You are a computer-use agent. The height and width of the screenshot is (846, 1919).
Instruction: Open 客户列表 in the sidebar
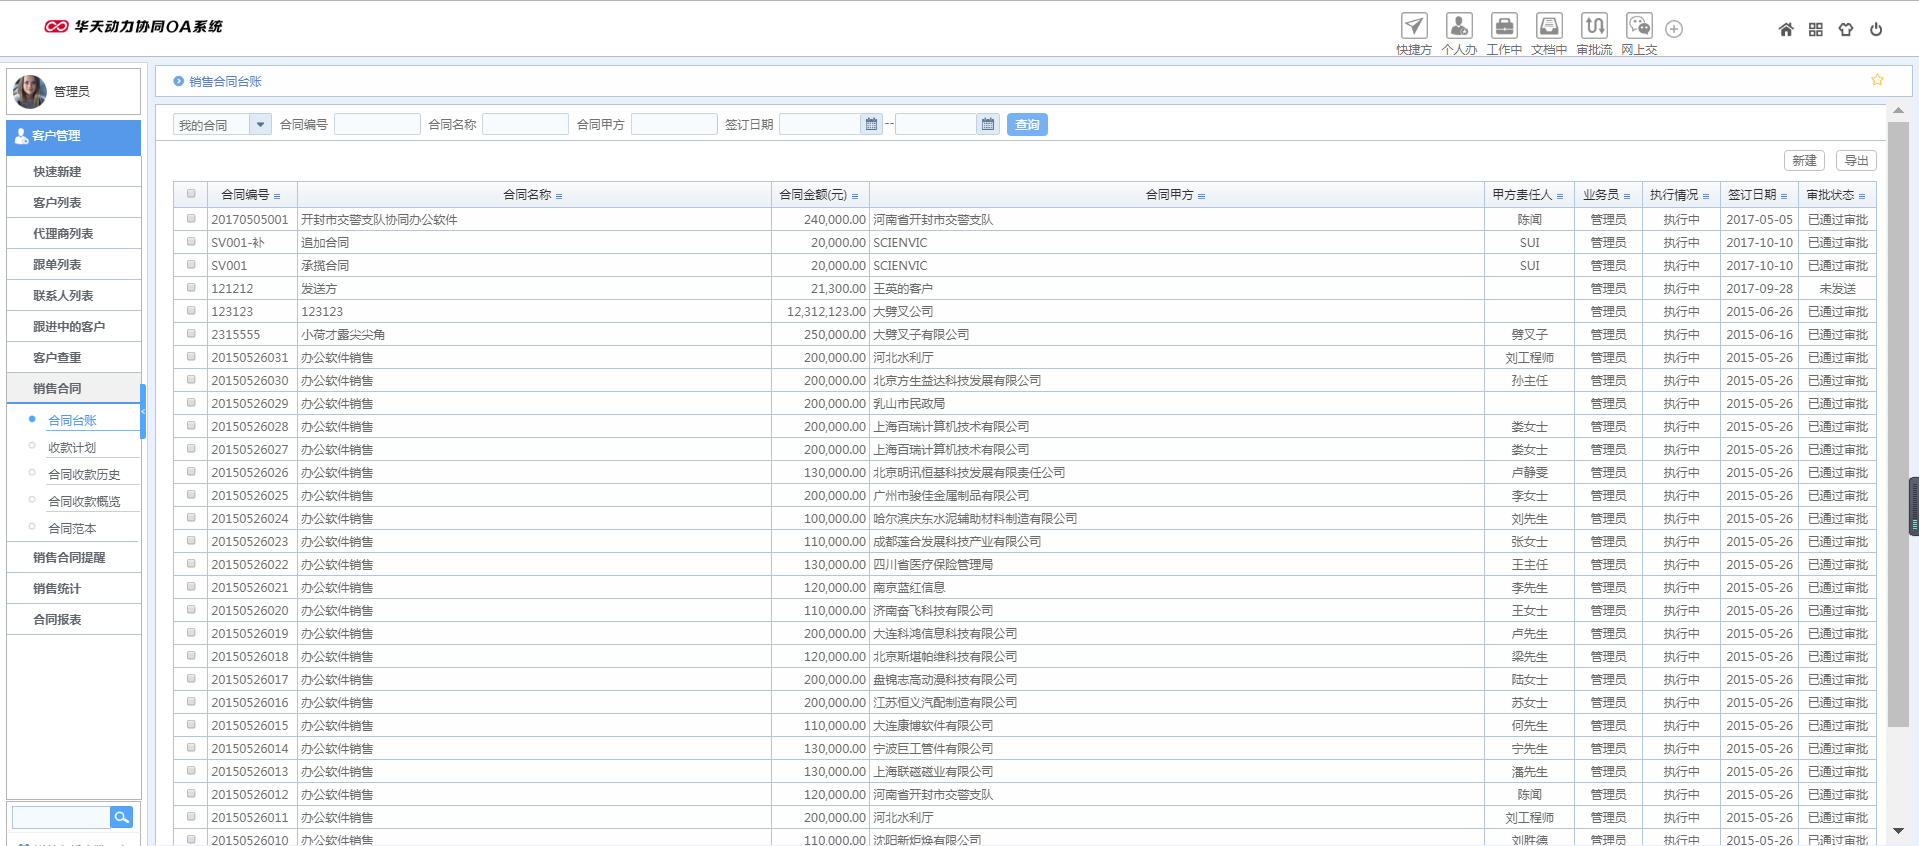click(57, 203)
